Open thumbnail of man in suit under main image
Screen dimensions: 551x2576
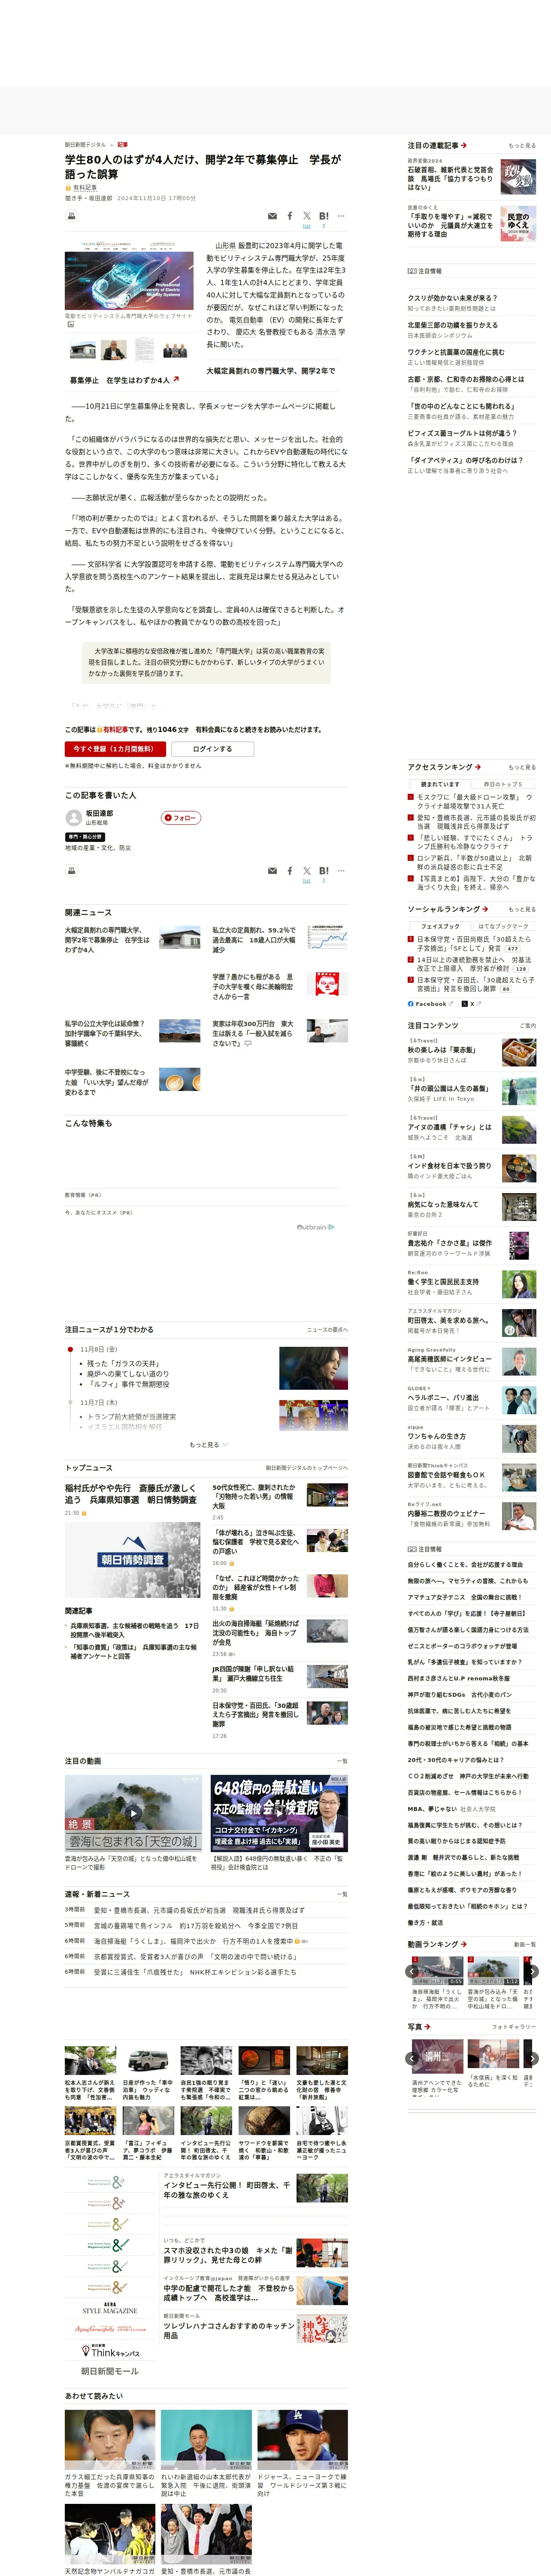click(x=114, y=349)
